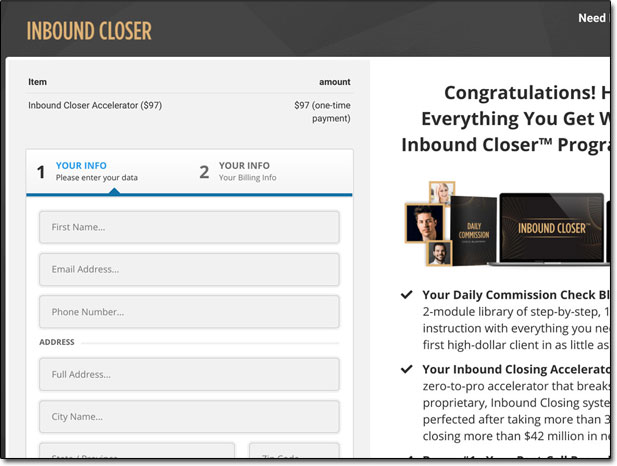Click the City Name field
The image size is (617, 466).
[189, 417]
